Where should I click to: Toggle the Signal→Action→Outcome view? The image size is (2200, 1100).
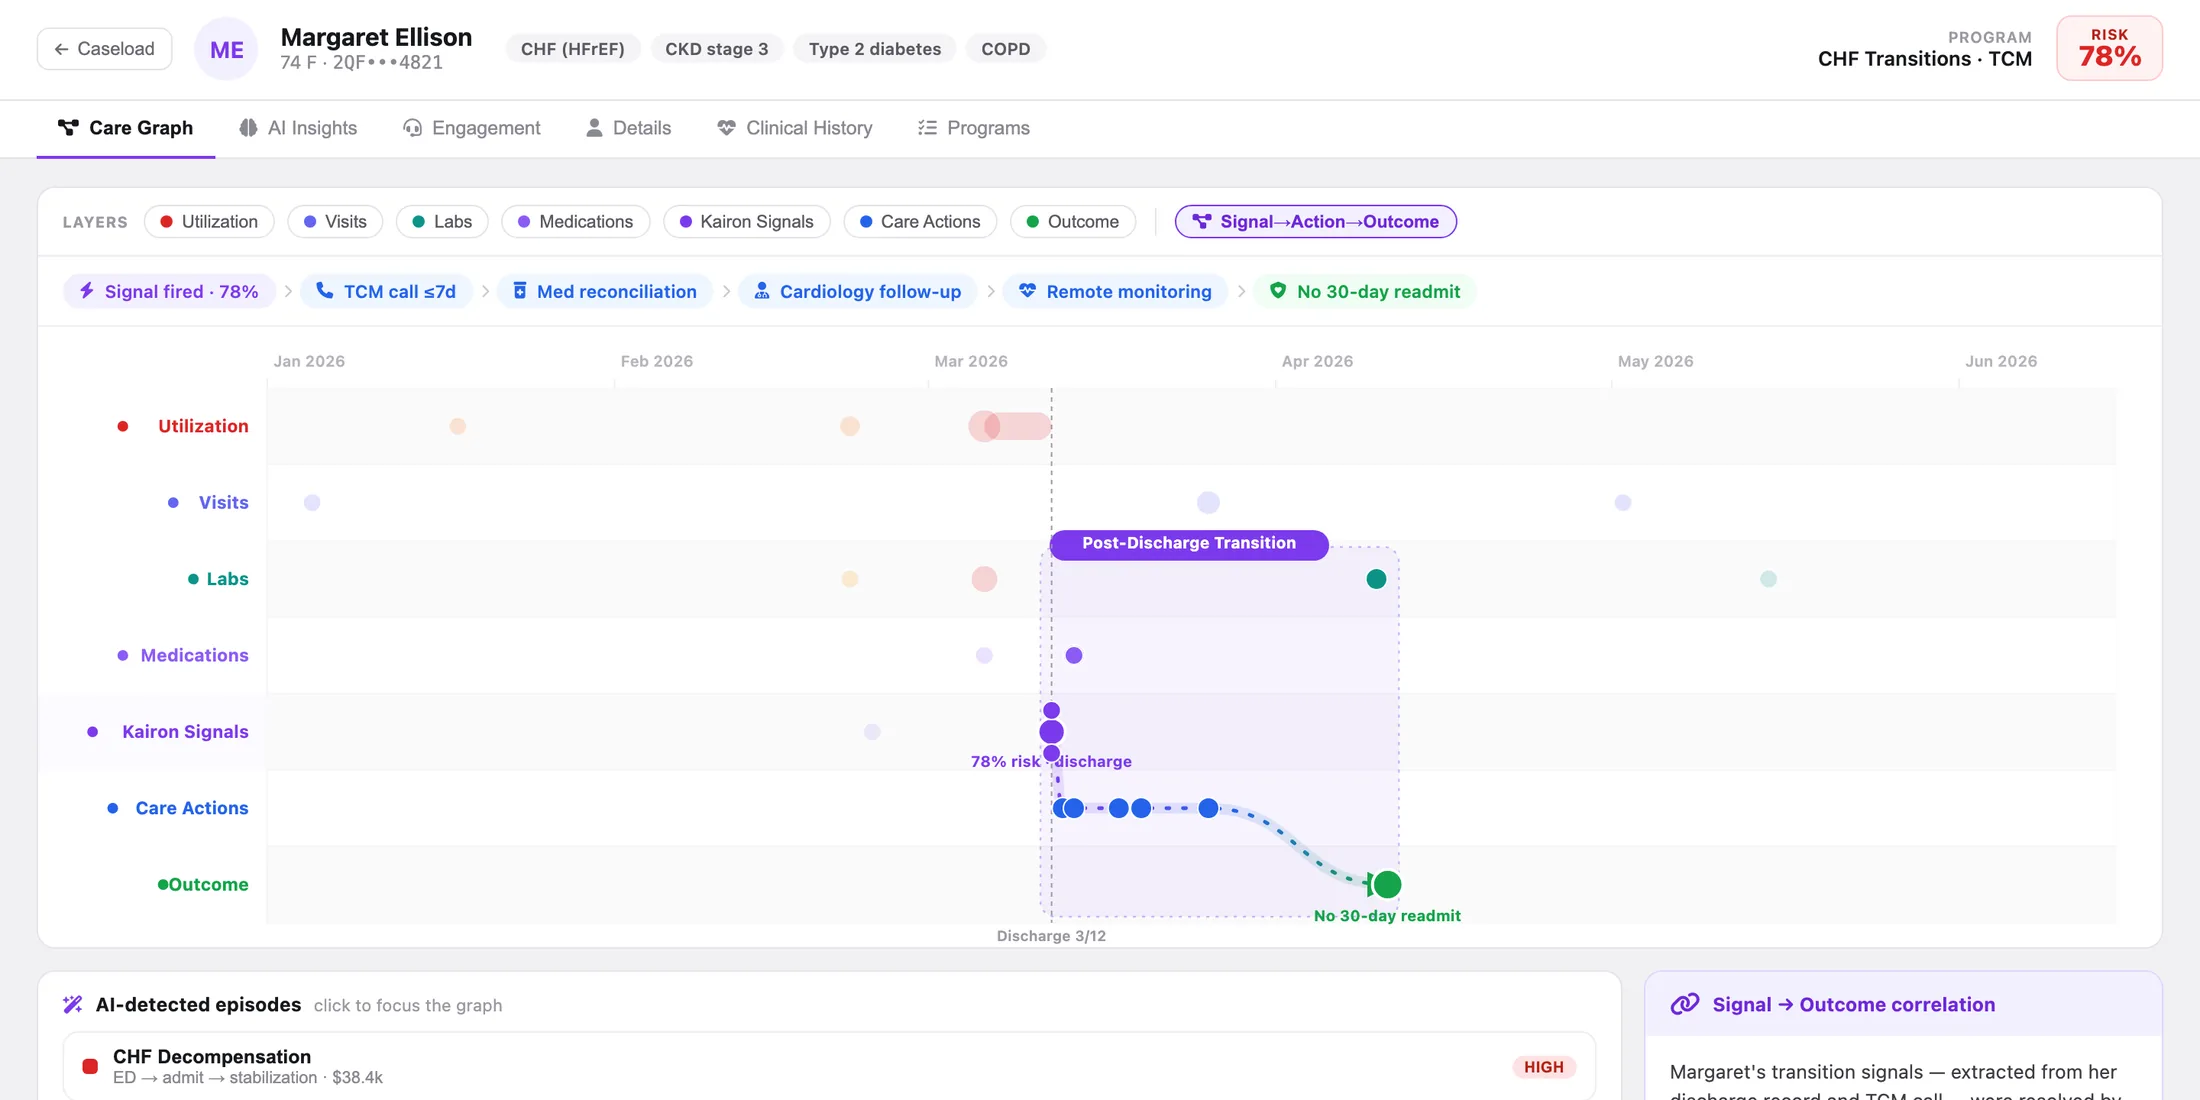[x=1316, y=221]
